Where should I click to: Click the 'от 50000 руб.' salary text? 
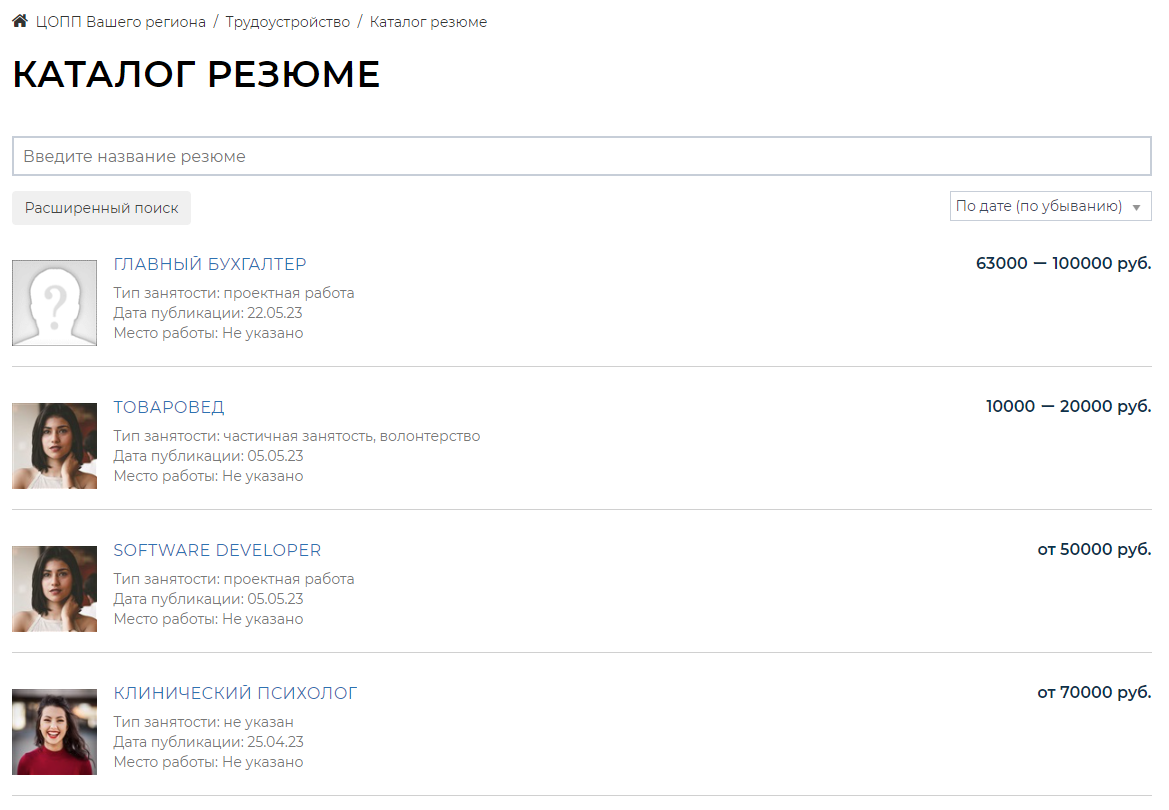tap(1094, 550)
